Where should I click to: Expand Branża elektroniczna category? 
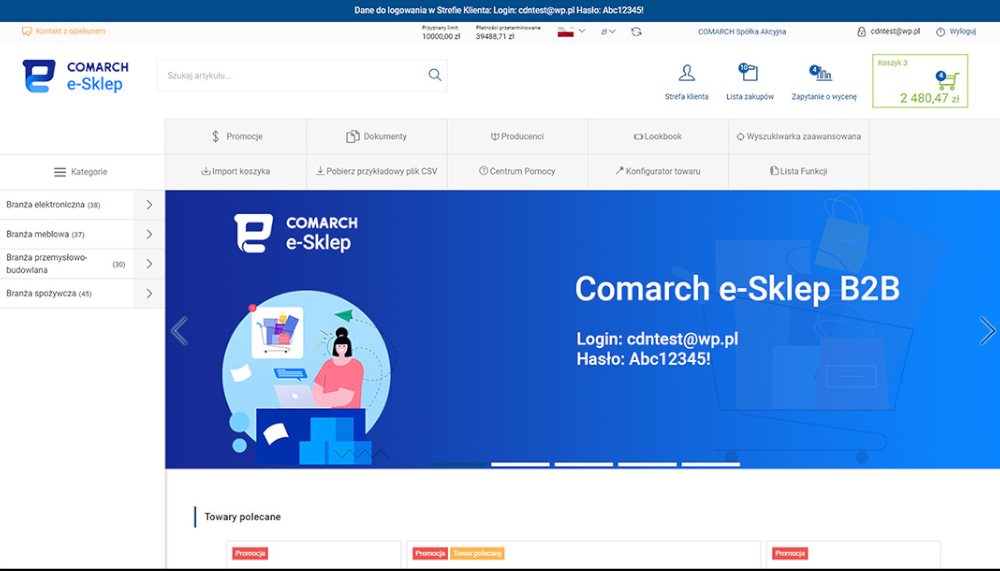[149, 205]
